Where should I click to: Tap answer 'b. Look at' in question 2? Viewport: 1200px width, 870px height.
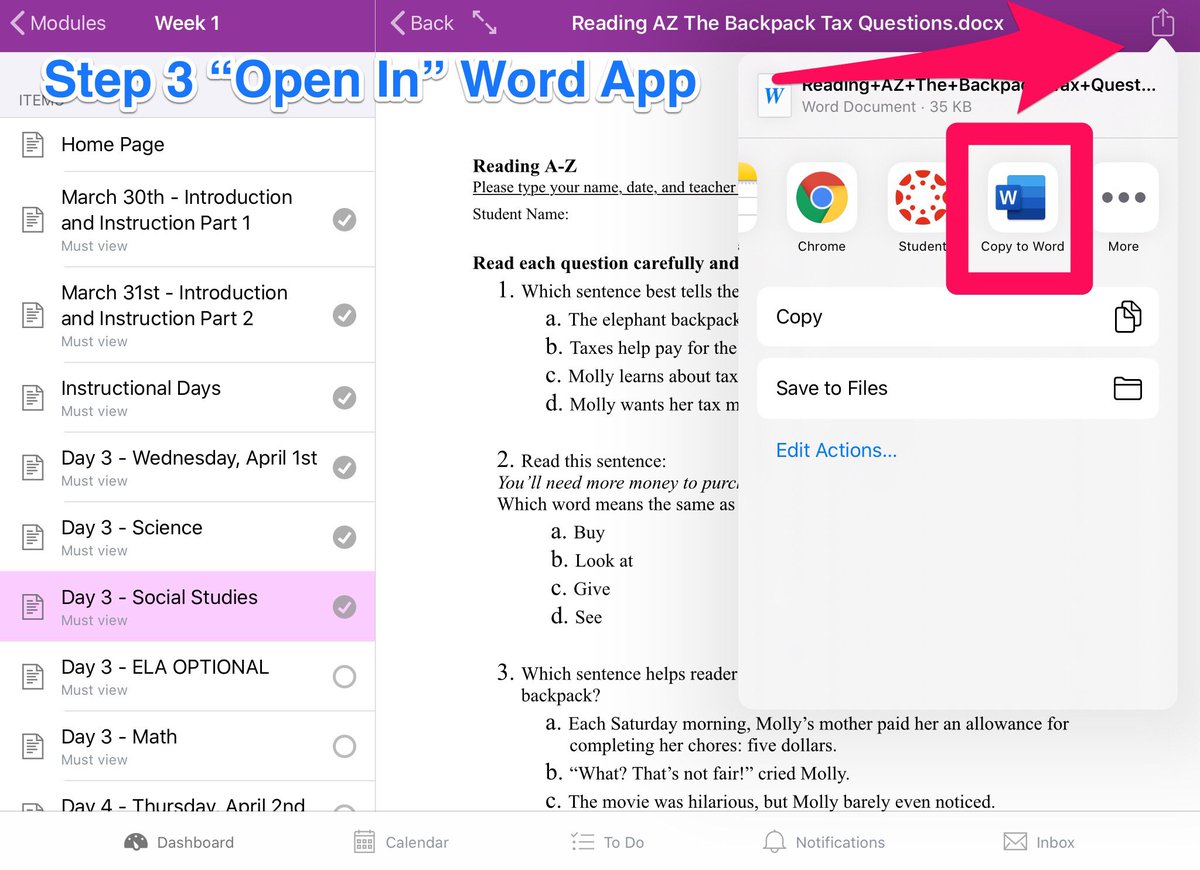click(592, 561)
